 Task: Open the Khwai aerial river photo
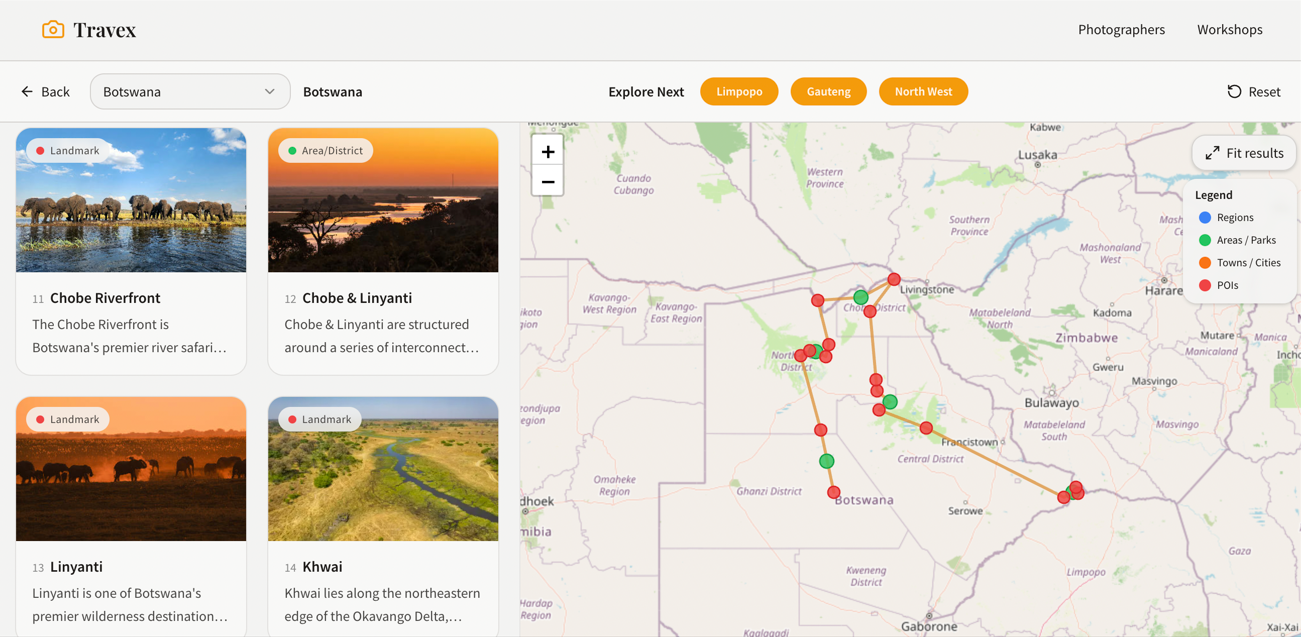(x=383, y=469)
